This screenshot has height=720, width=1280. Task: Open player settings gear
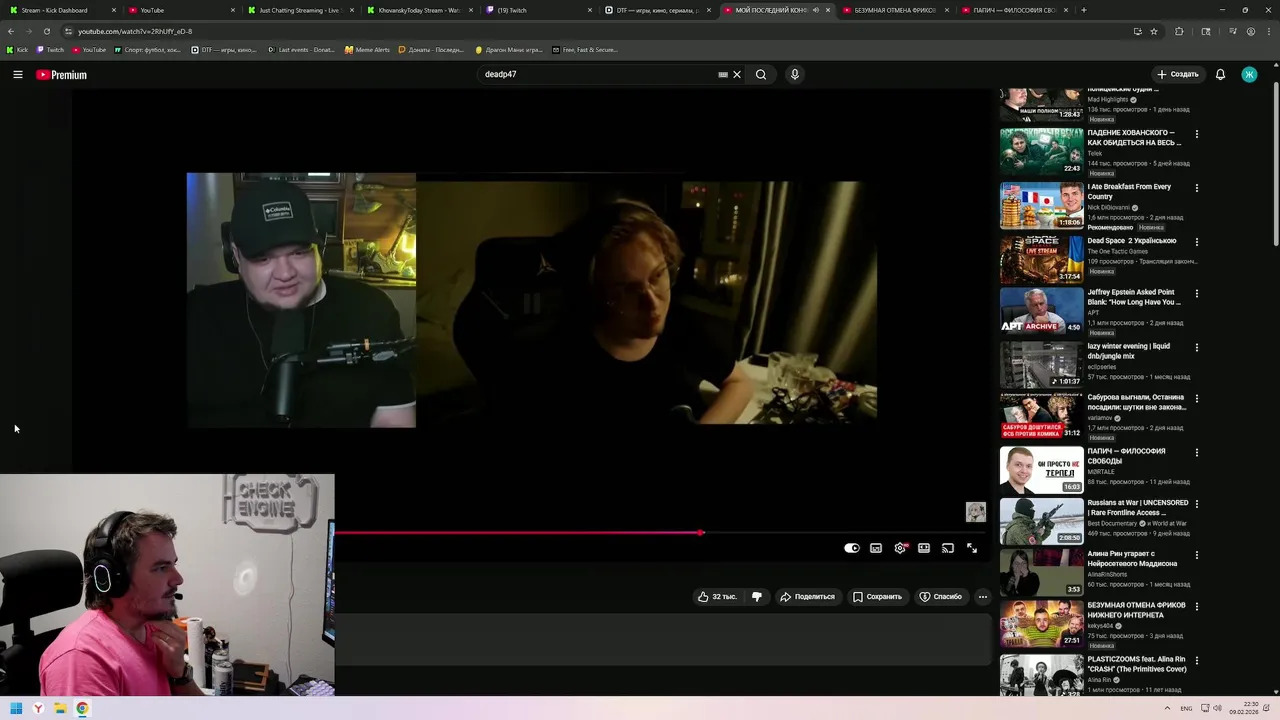(x=900, y=548)
